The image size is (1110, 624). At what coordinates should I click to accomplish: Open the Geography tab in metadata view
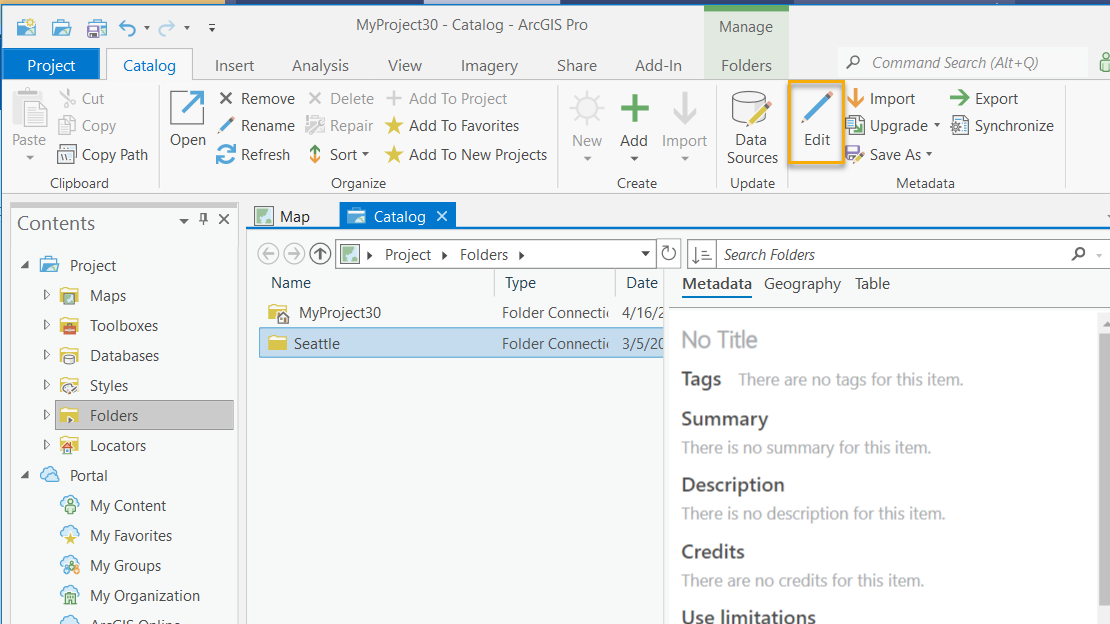tap(801, 283)
